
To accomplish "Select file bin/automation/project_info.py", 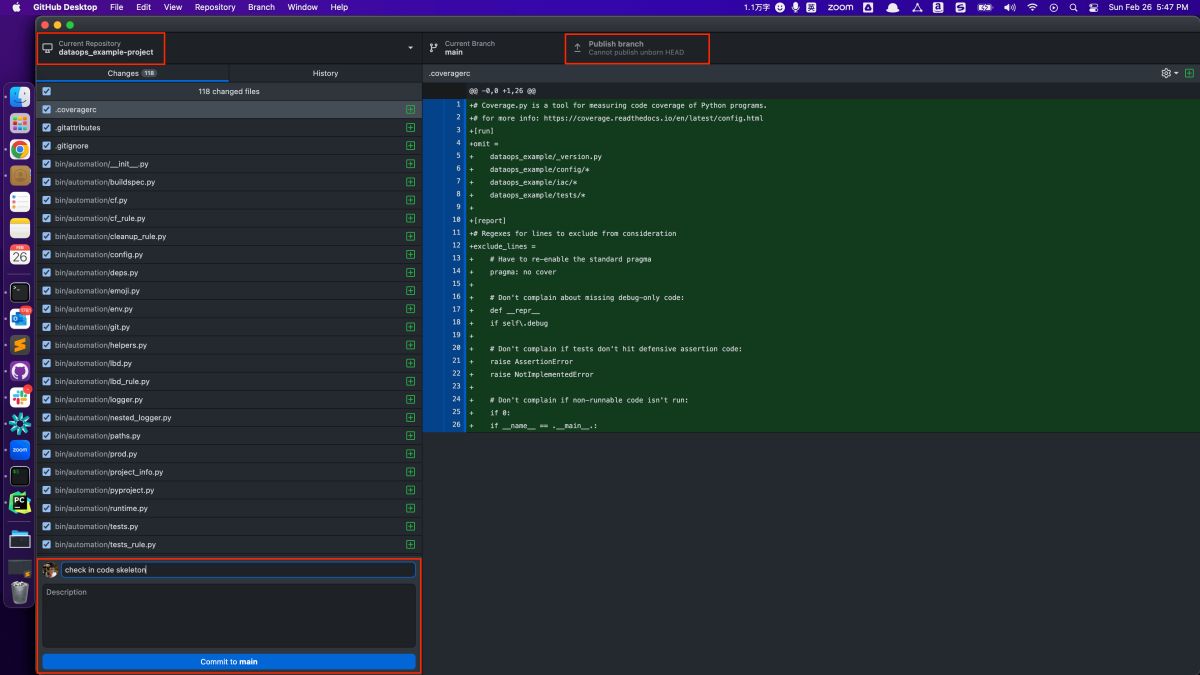I will [228, 472].
